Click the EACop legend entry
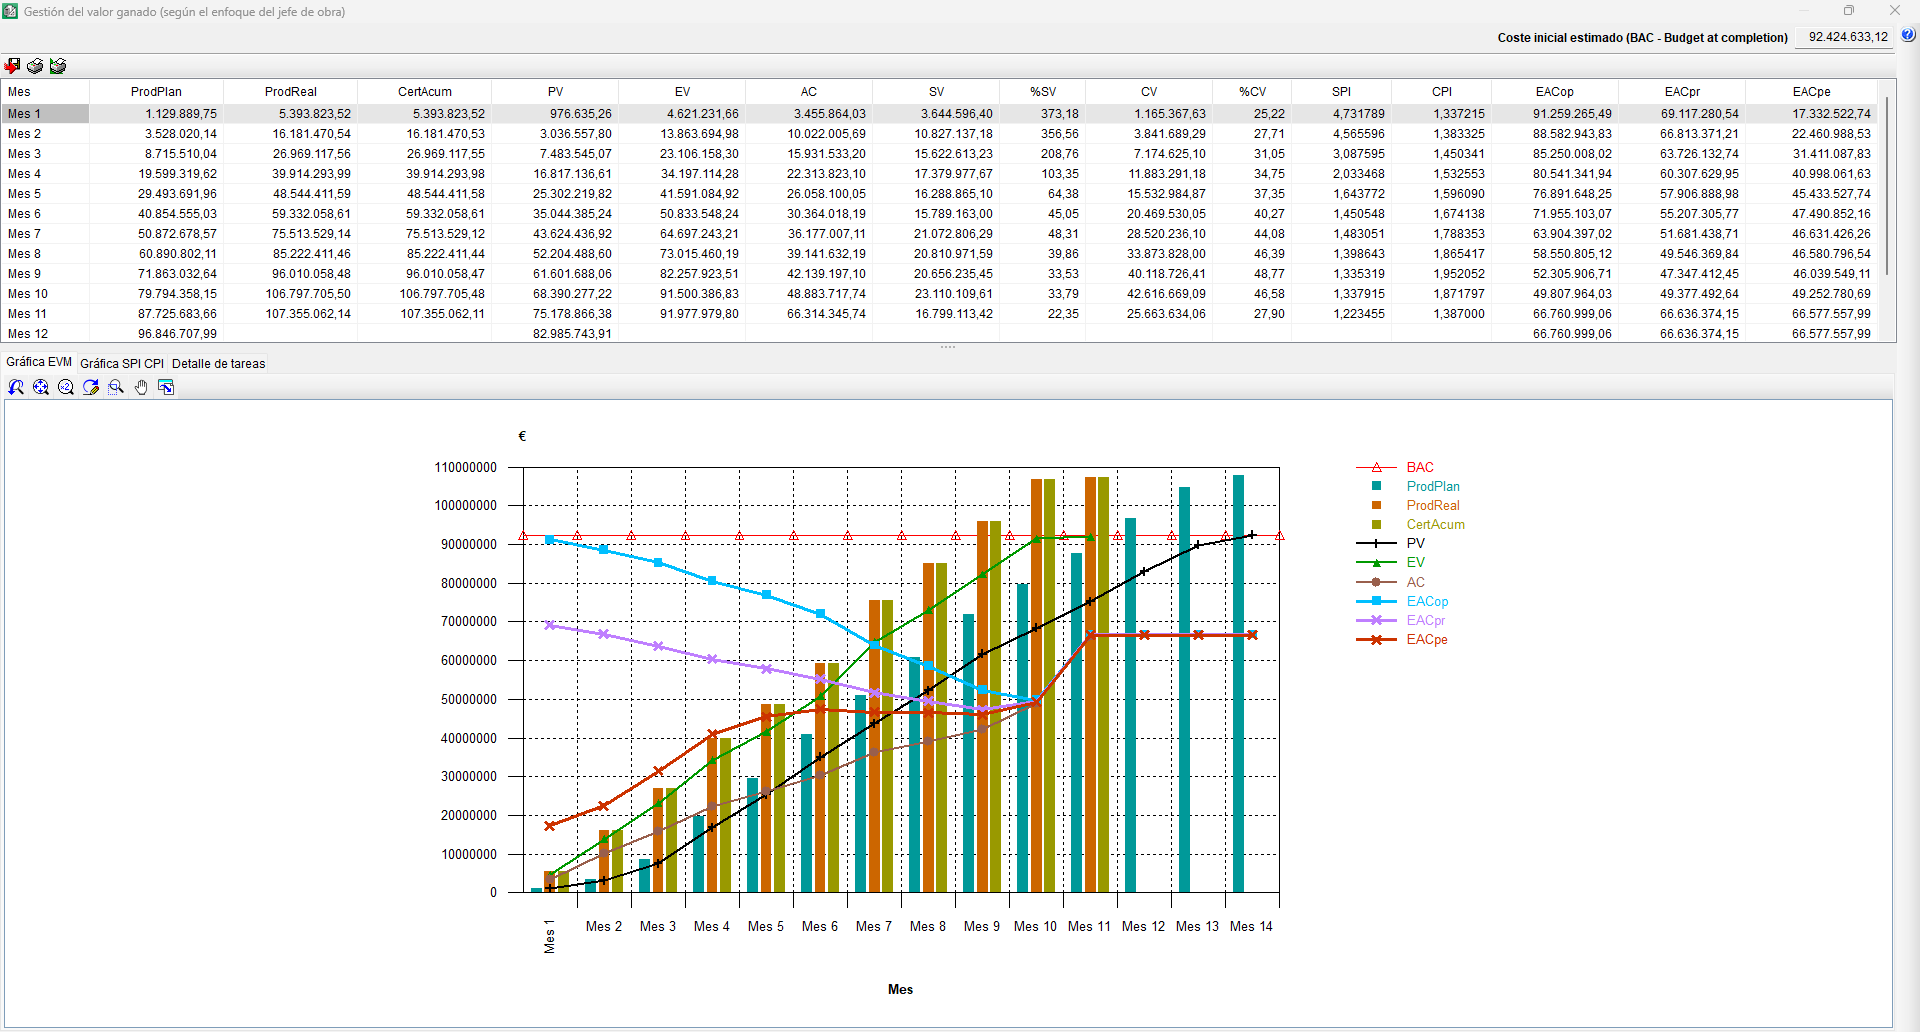This screenshot has height=1032, width=1920. (x=1427, y=602)
